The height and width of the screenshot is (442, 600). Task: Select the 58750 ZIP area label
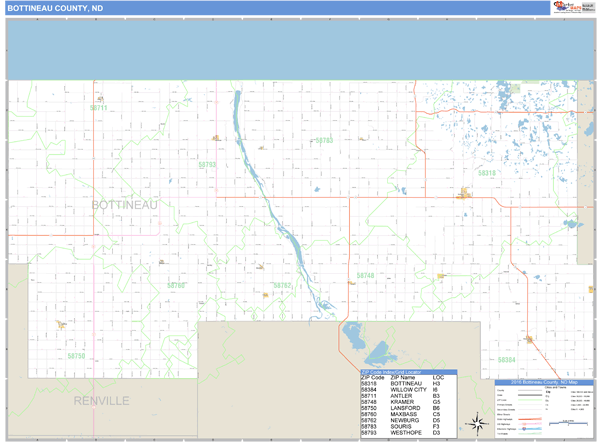(77, 355)
